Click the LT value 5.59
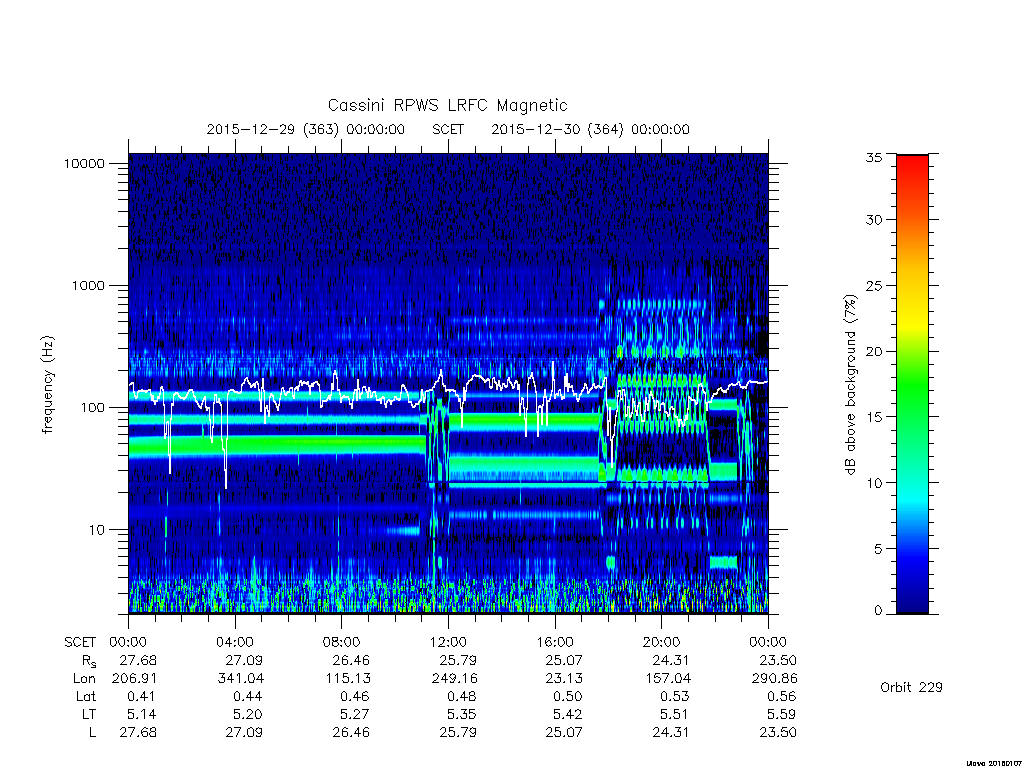Viewport: 1024px width, 768px height. coord(782,714)
